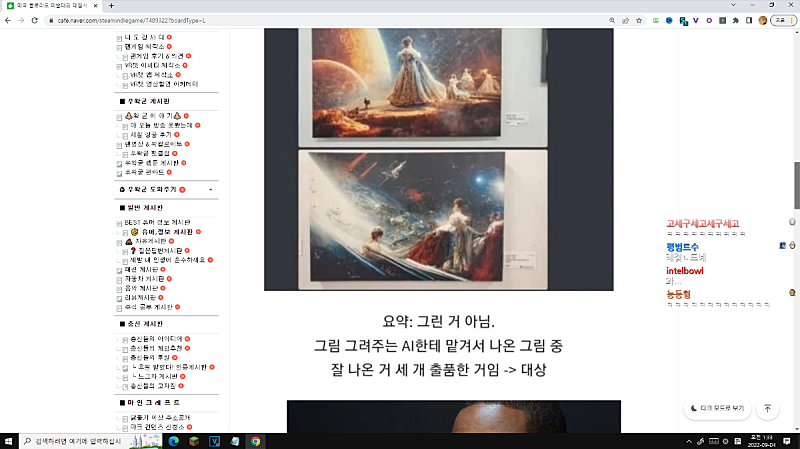Viewport: 800px width, 449px height.
Task: Open the green cube app in taskbar
Action: tap(194, 441)
